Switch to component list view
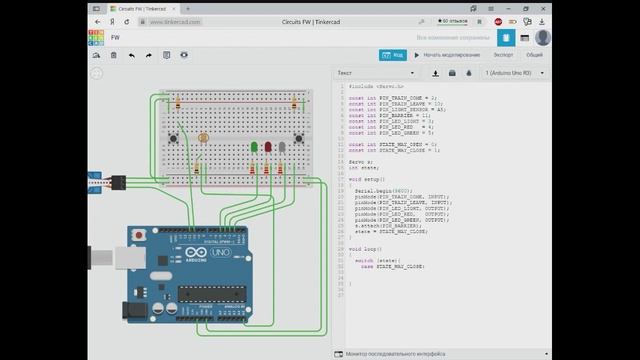 point(524,38)
